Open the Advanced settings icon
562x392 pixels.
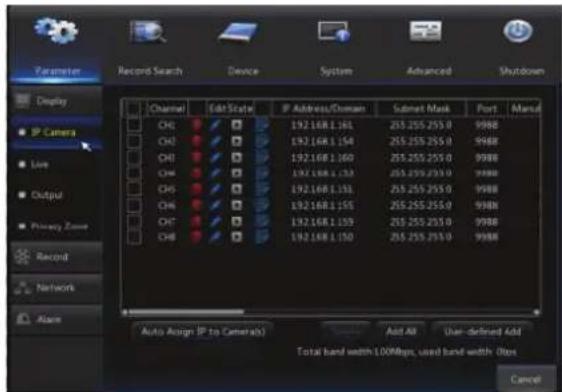click(425, 31)
